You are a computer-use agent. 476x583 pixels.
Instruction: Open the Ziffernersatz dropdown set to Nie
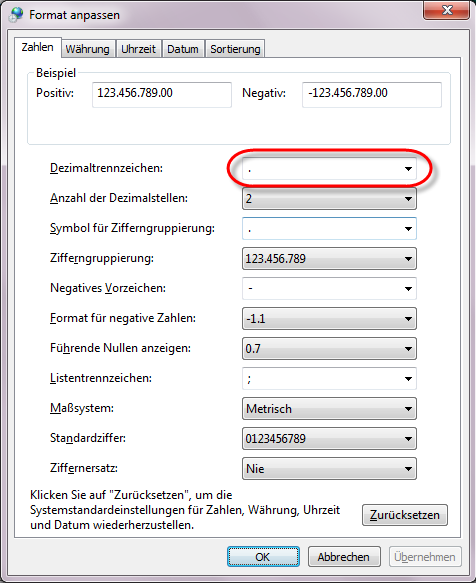(329, 468)
